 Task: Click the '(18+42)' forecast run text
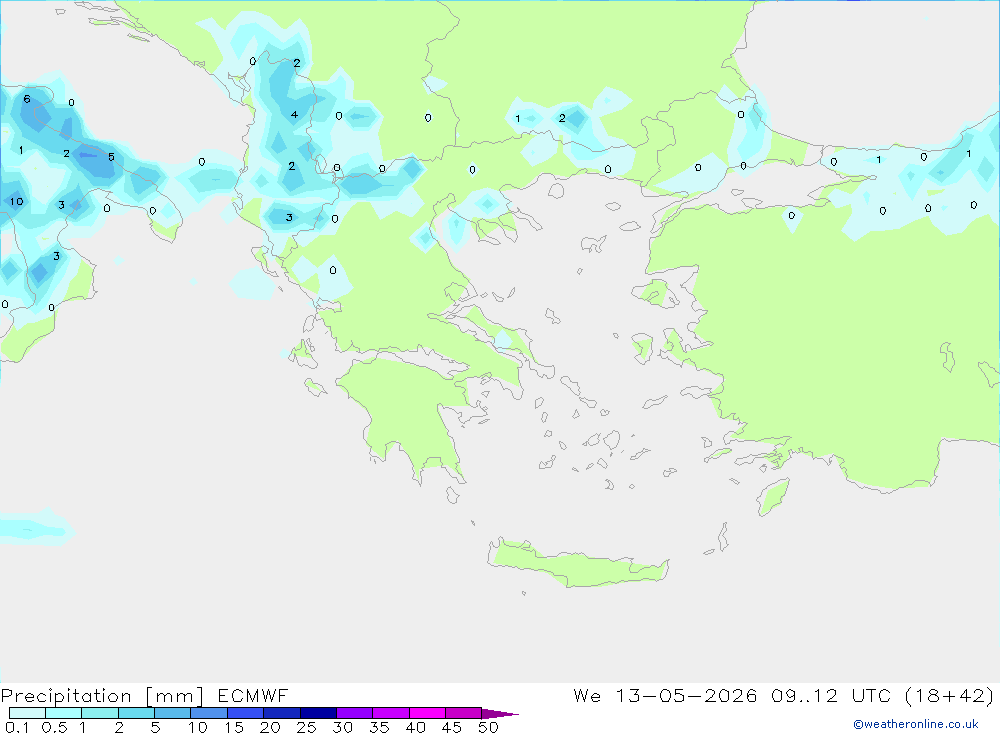(x=950, y=695)
